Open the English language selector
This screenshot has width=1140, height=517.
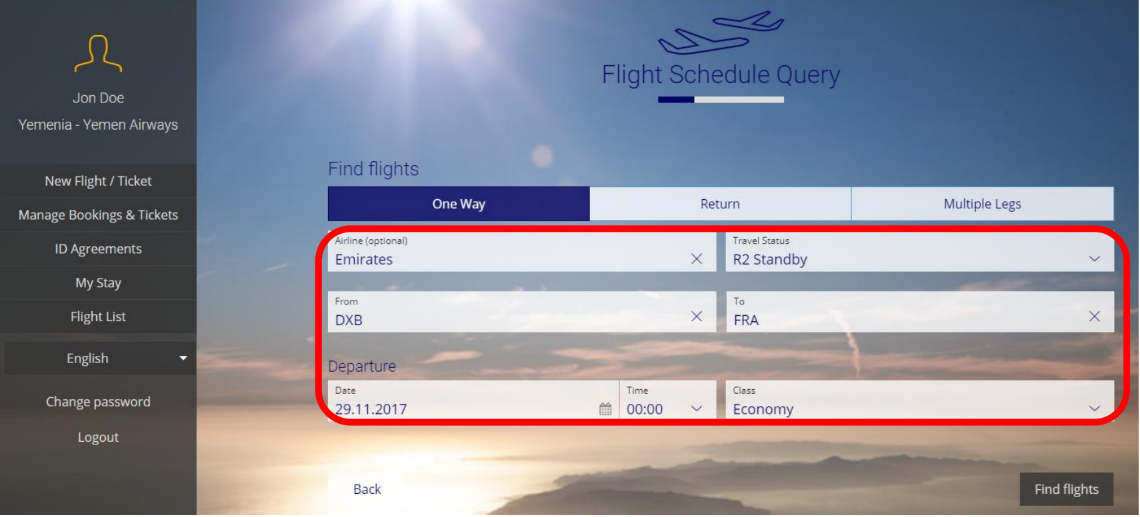[x=100, y=358]
